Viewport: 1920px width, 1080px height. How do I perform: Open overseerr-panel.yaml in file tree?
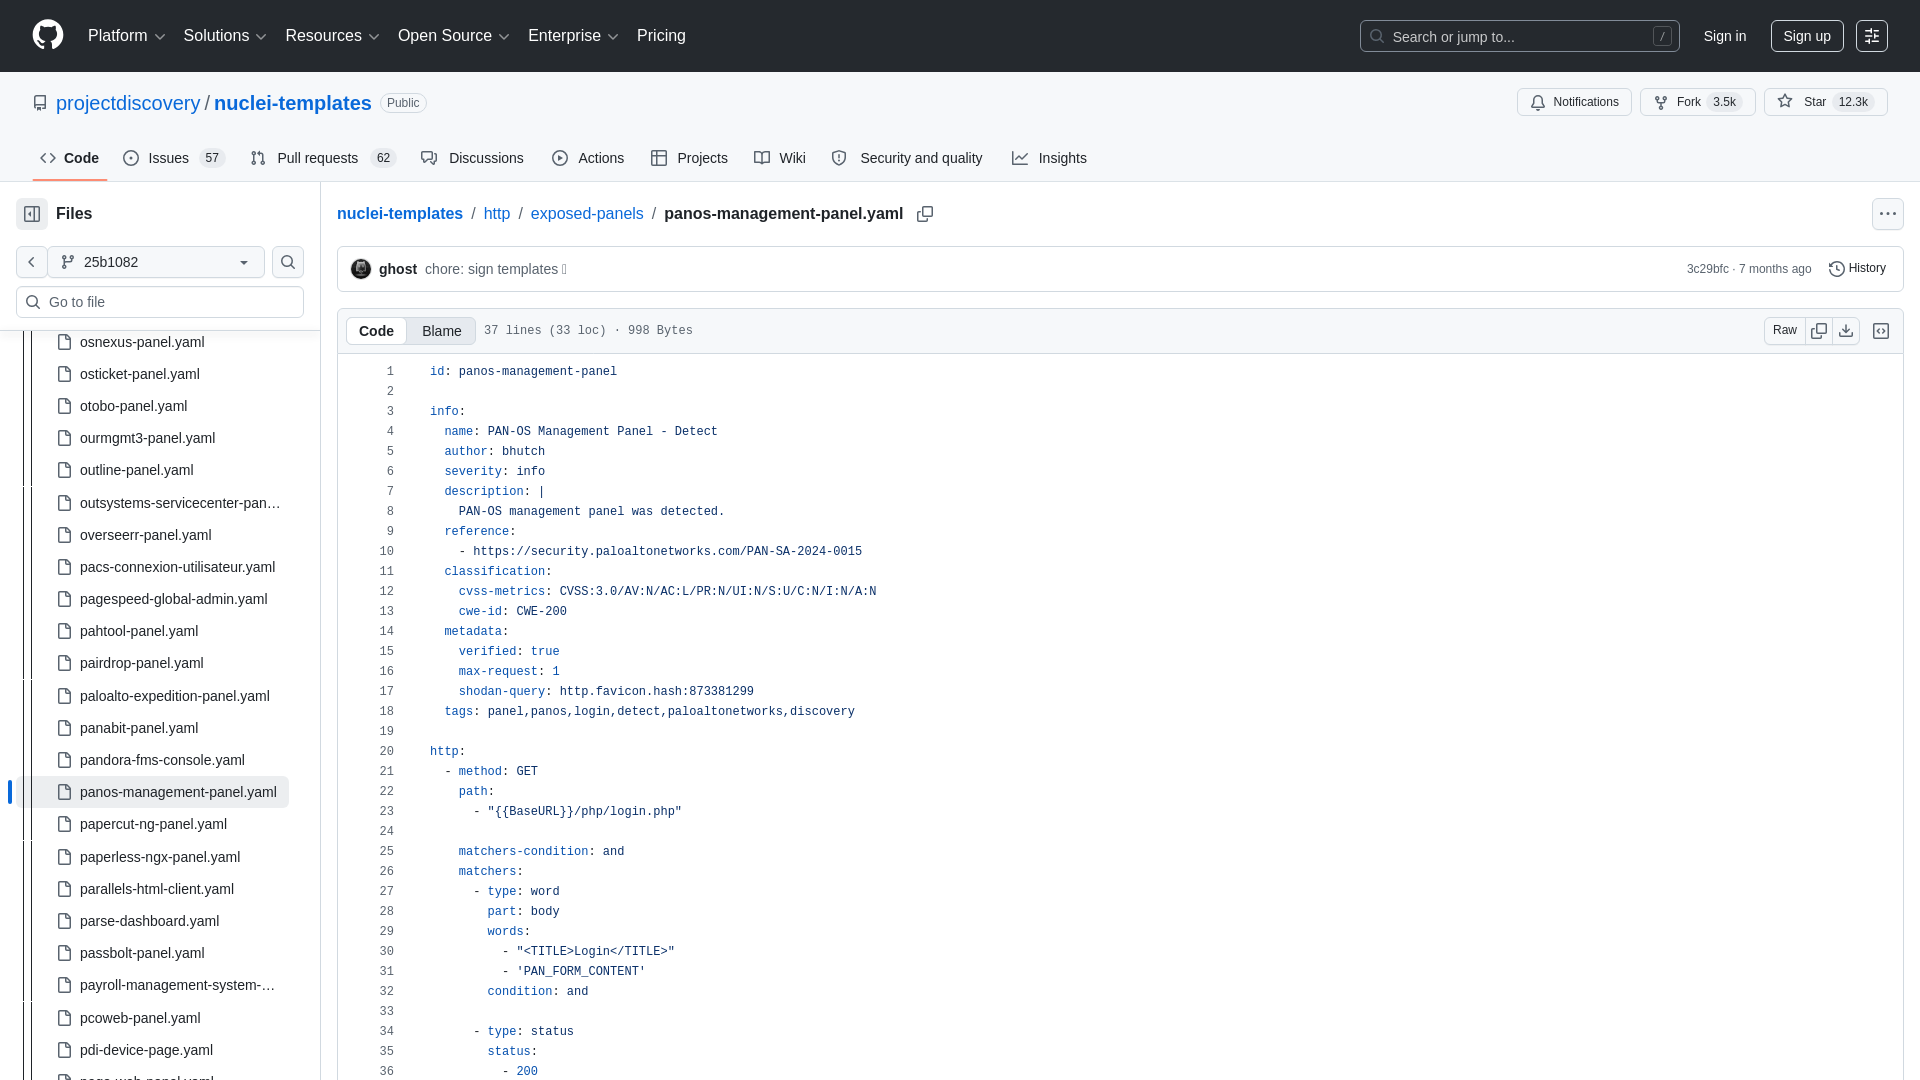(x=146, y=535)
